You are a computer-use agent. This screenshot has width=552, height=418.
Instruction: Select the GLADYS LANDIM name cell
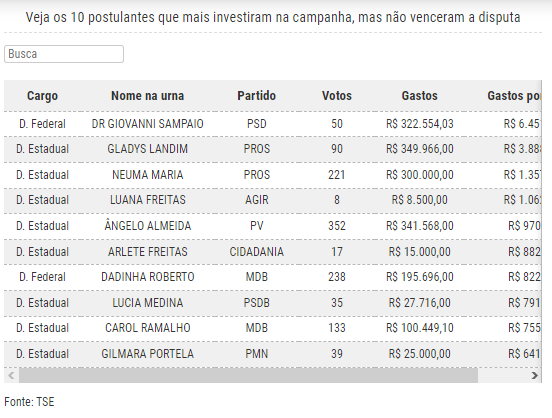point(148,149)
